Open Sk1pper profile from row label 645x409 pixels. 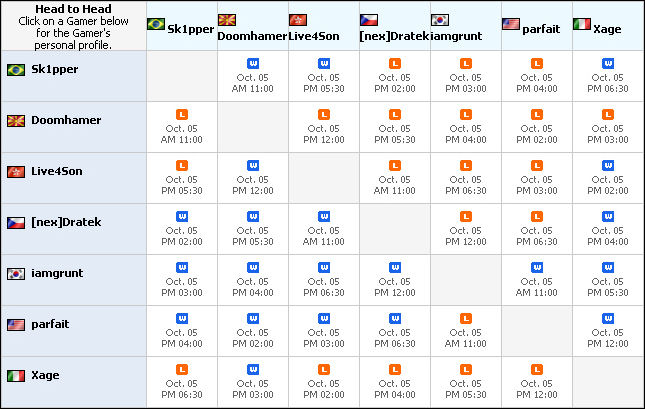[55, 70]
